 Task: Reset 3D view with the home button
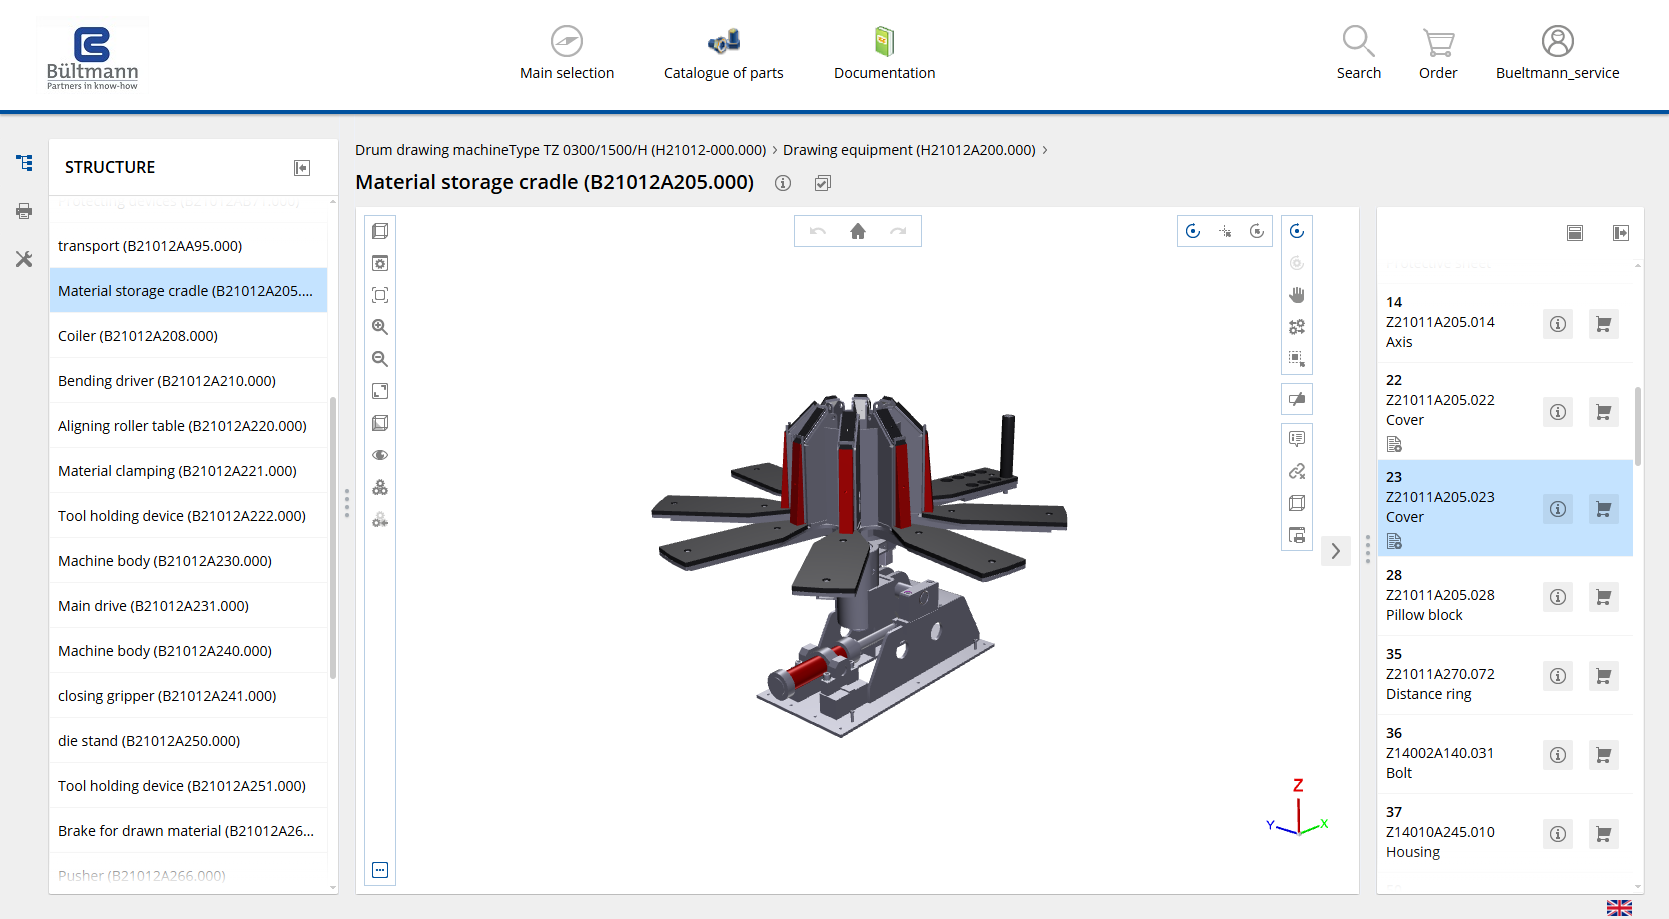[858, 231]
